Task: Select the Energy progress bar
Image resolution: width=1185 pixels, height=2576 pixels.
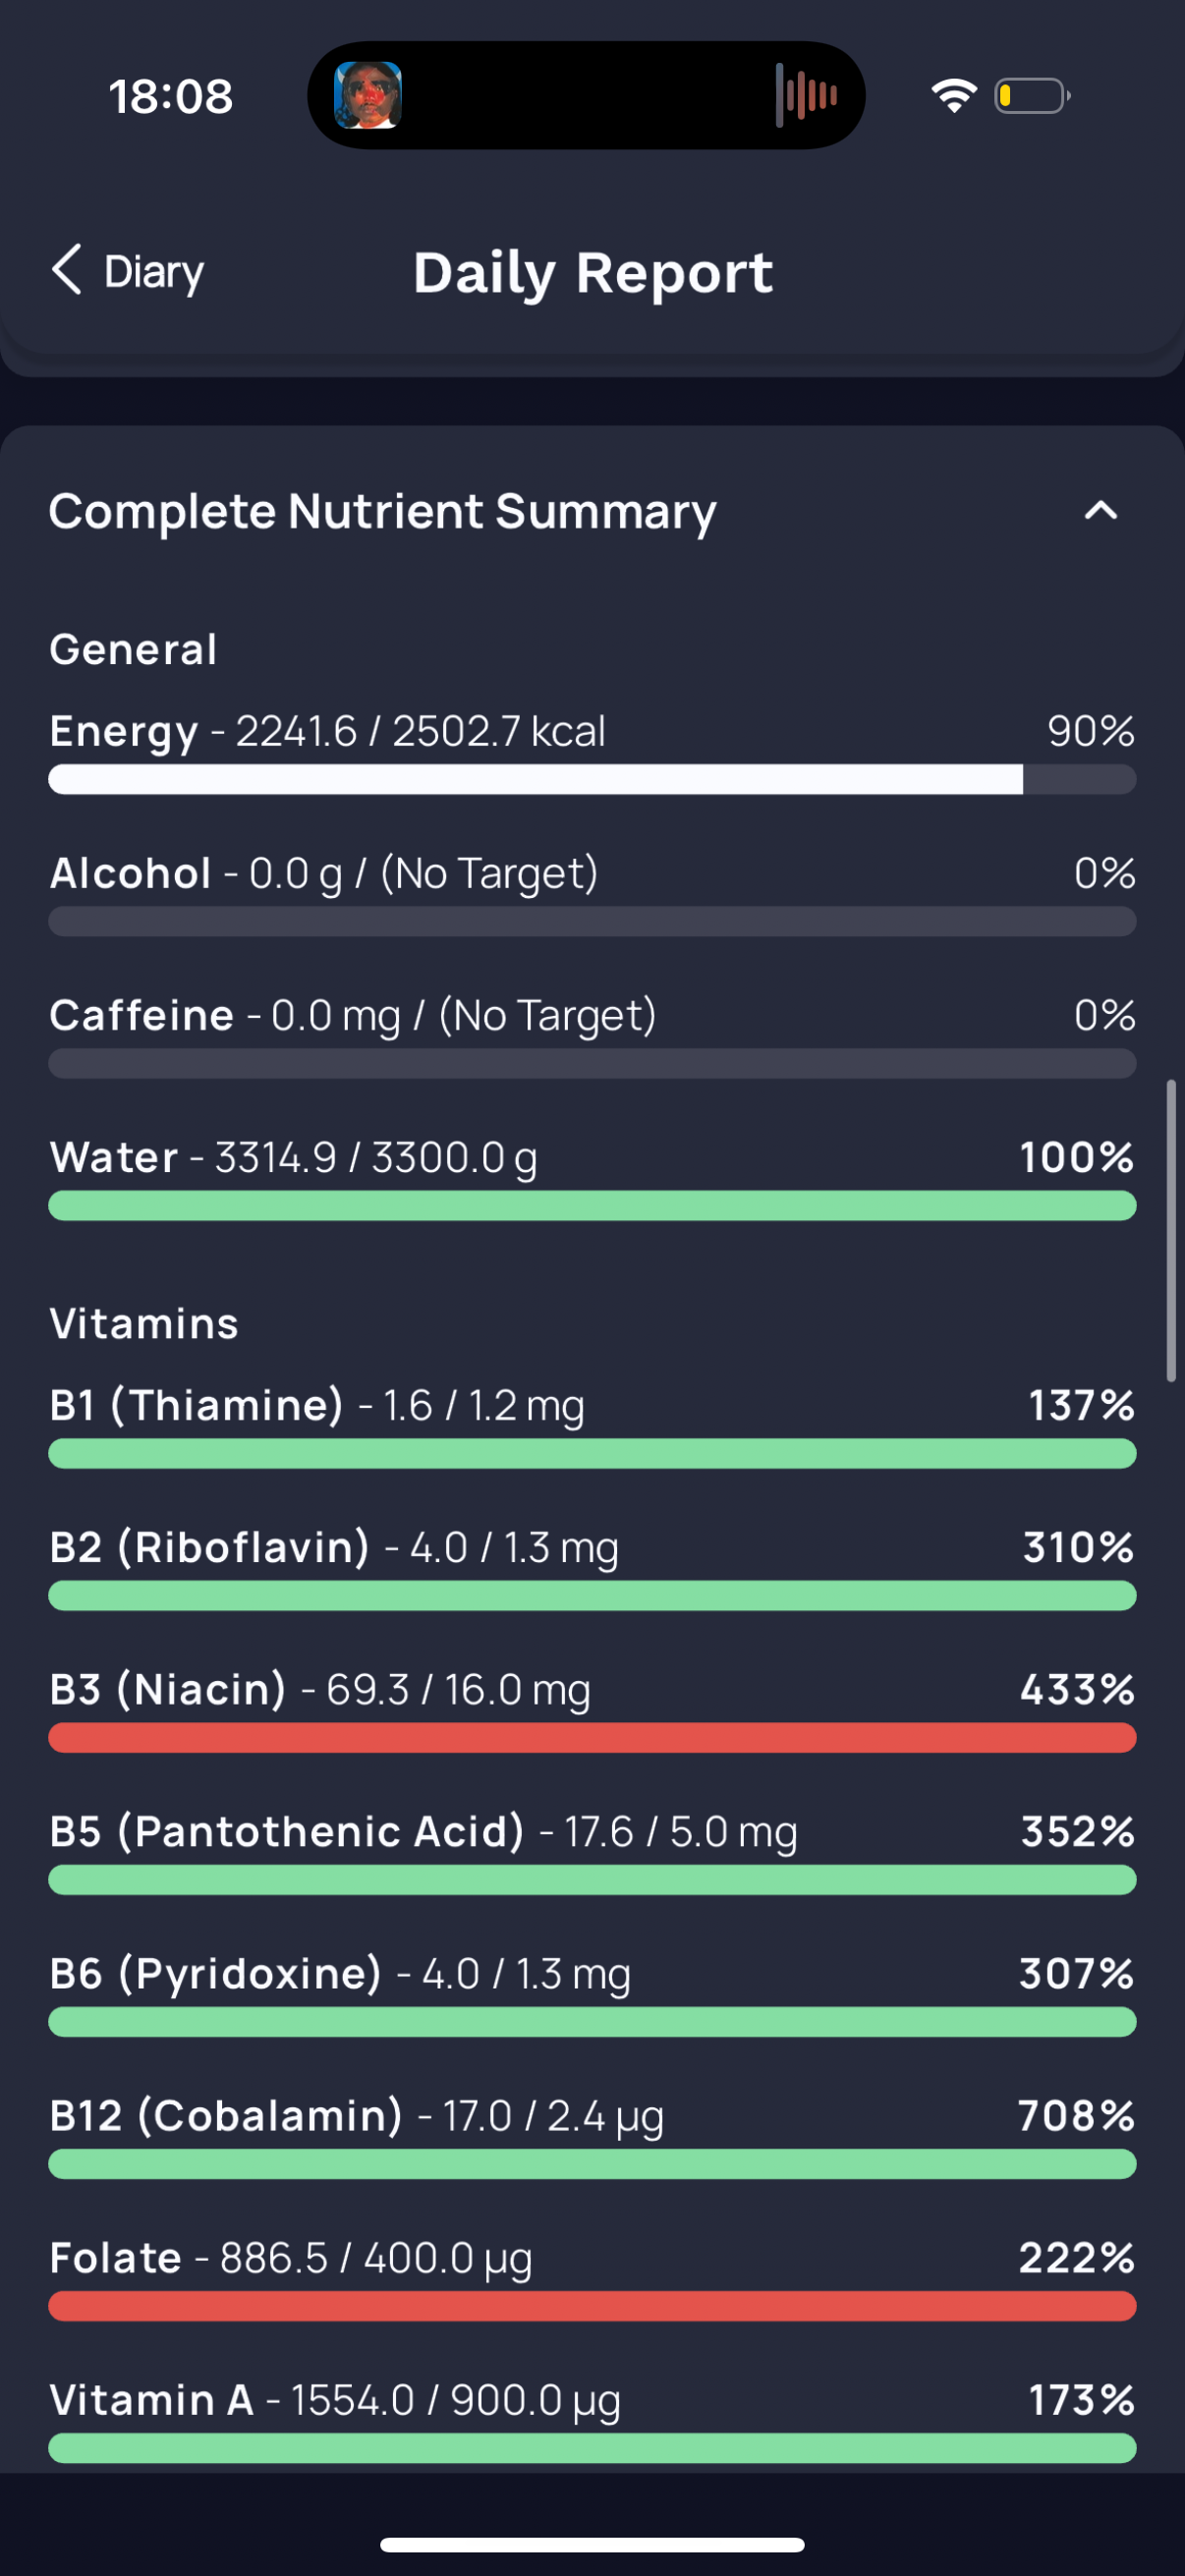Action: [x=592, y=779]
